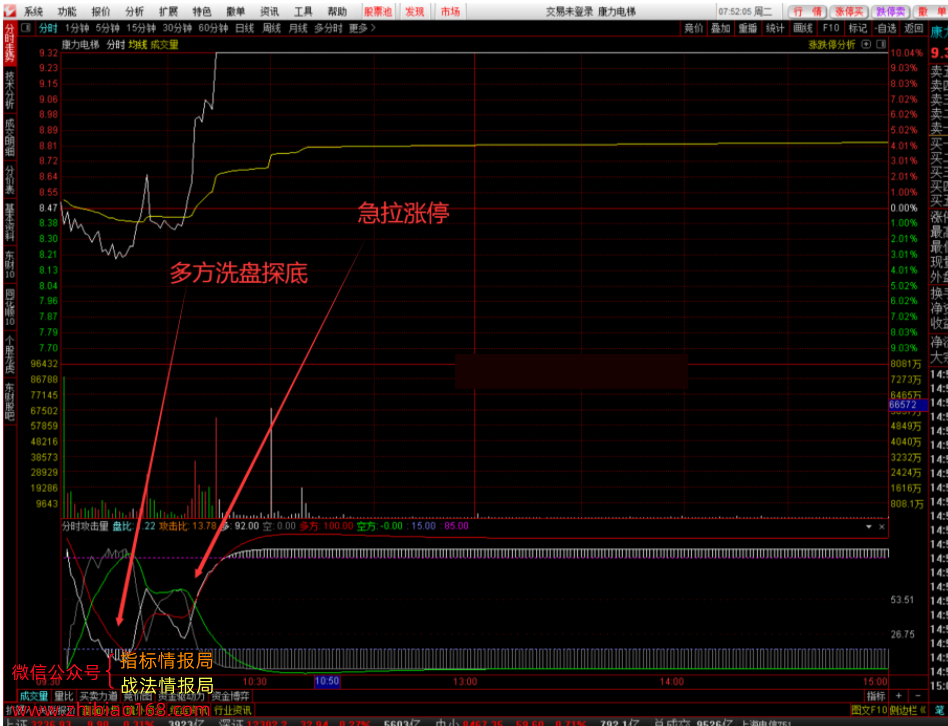Click the -自选 toolbar button
The image size is (948, 726).
pos(886,28)
